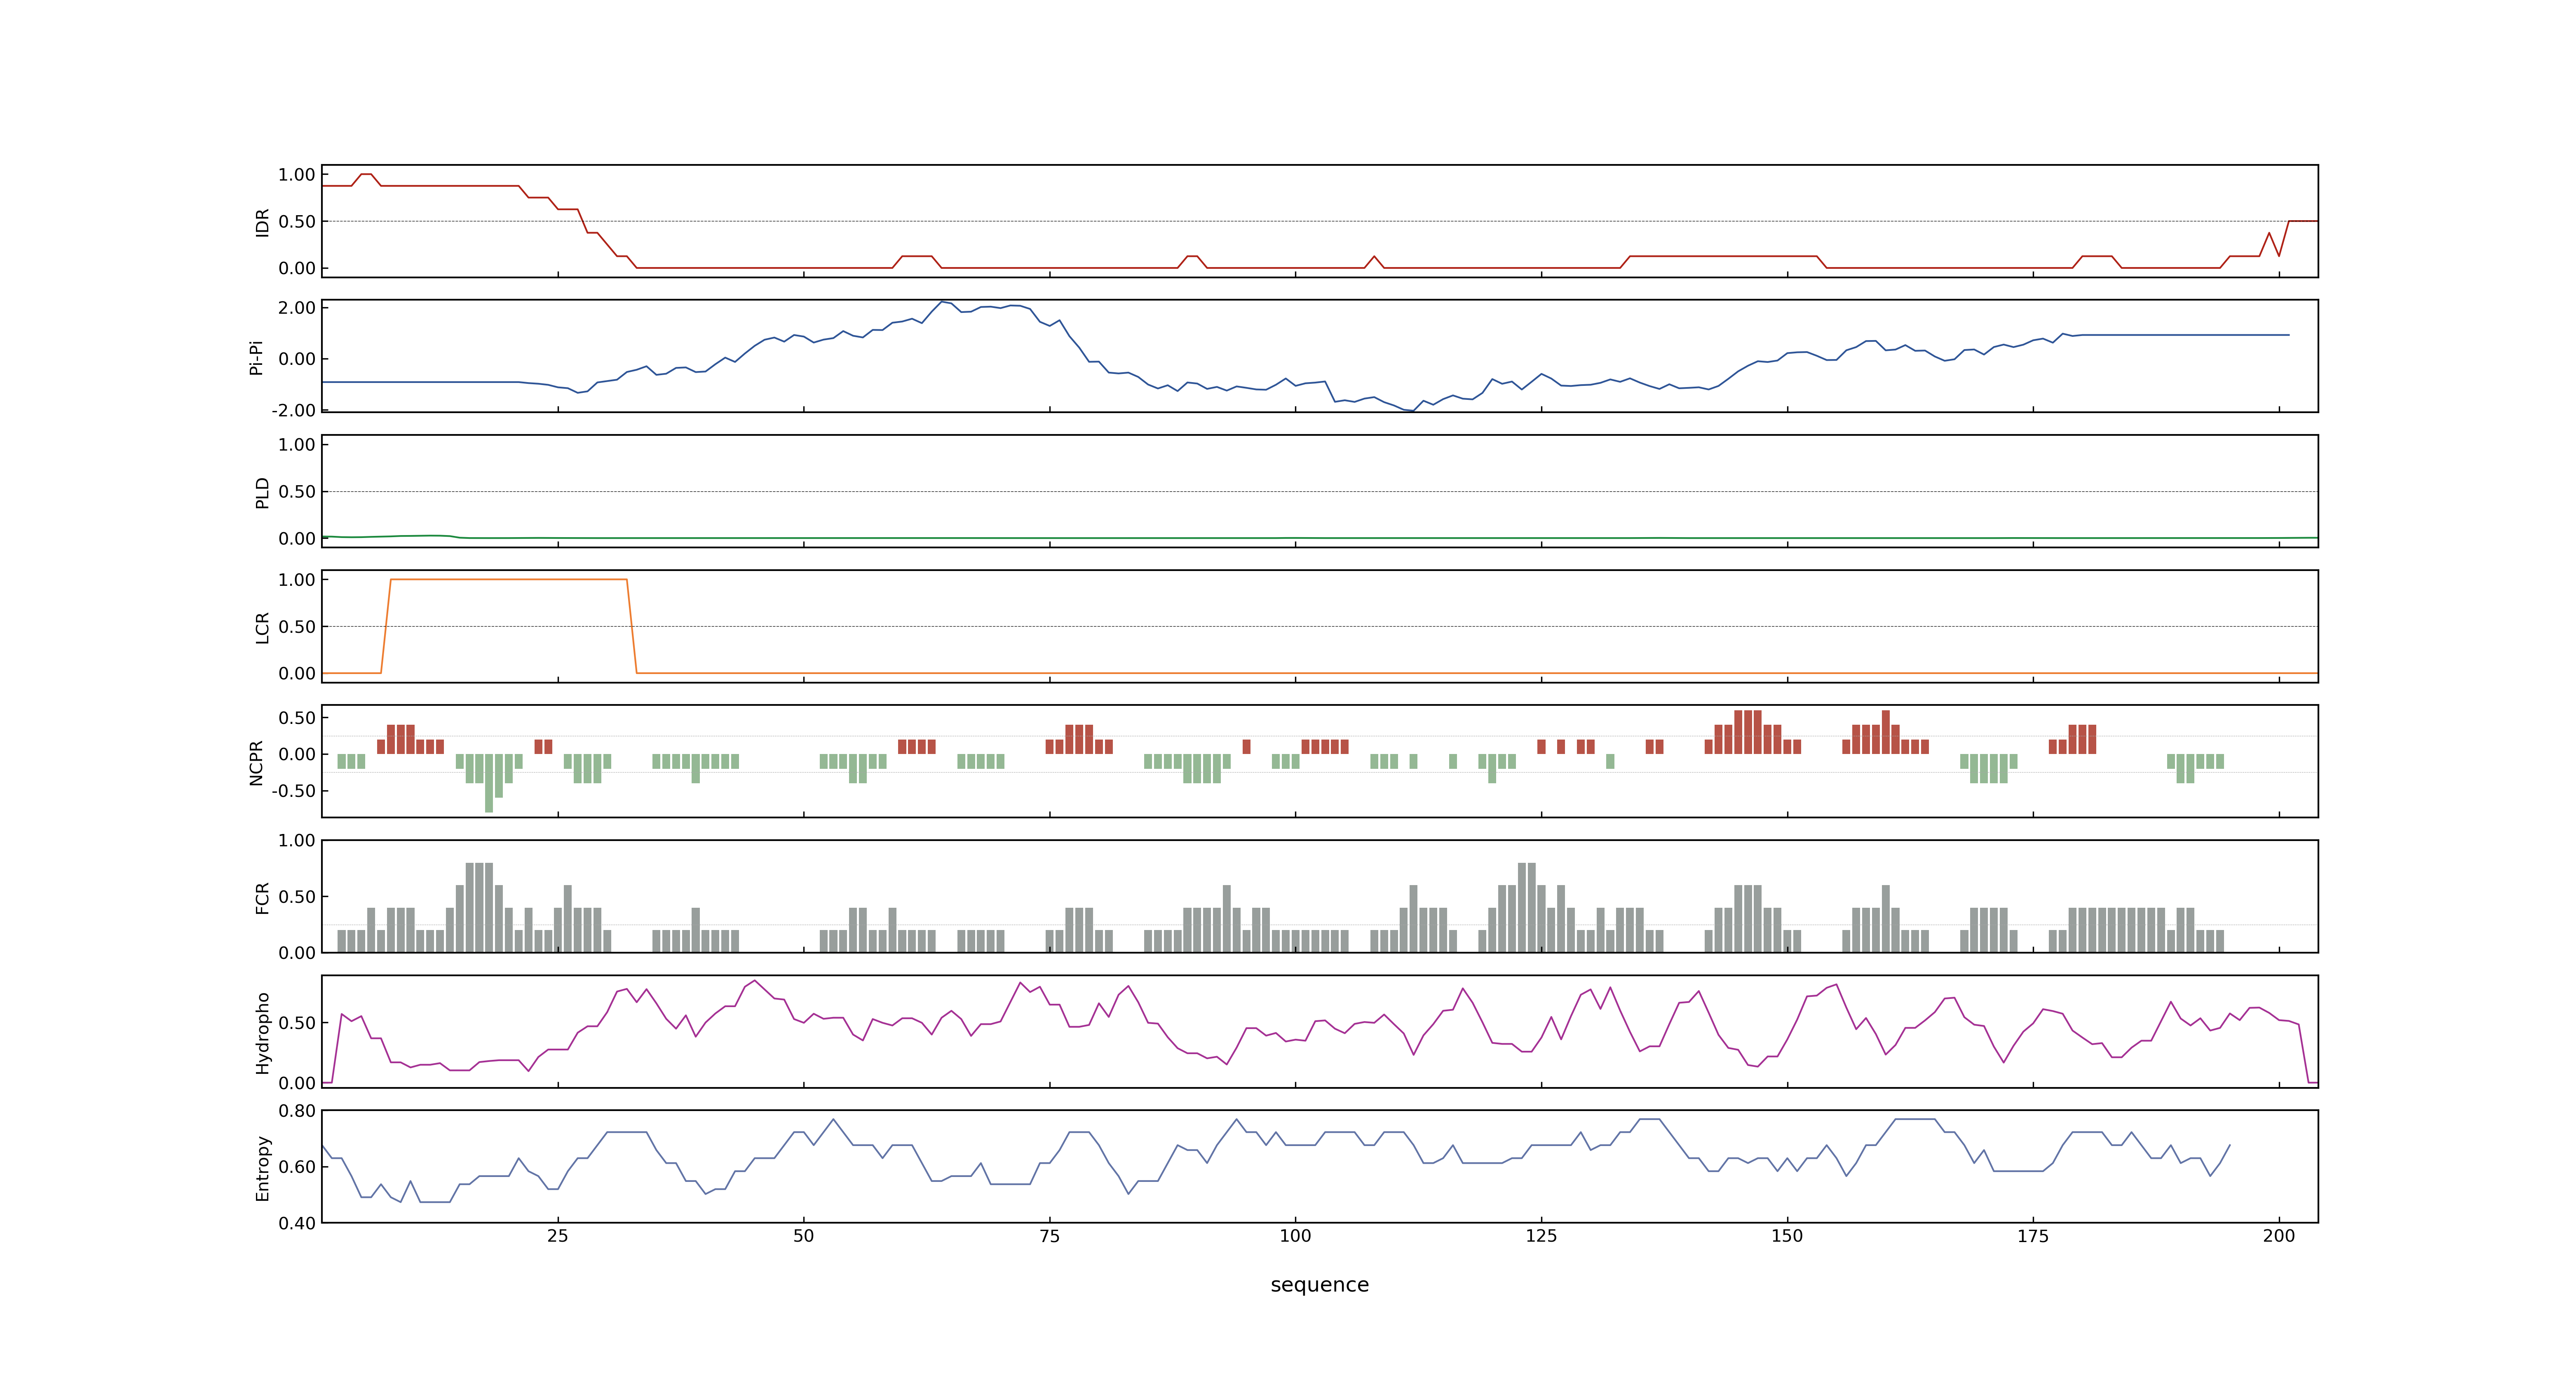
Task: Click the 0.00 tick of the IDR panel
Action: (x=297, y=268)
